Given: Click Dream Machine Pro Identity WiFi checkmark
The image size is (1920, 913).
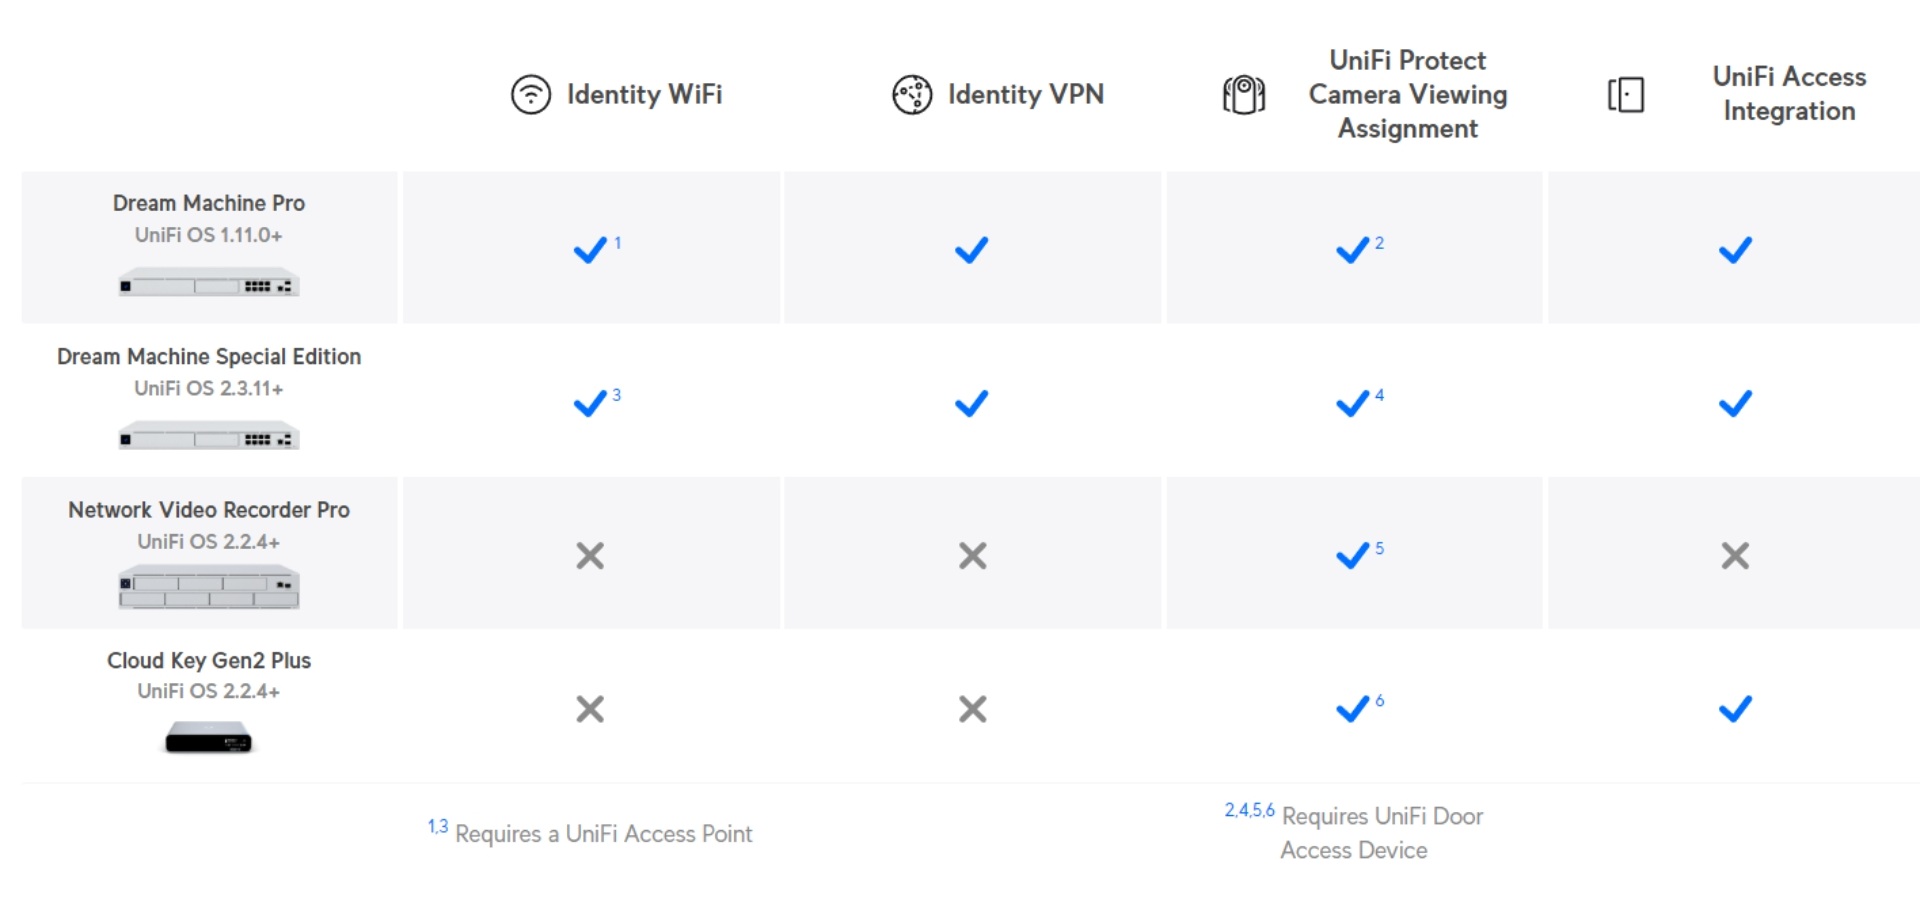Looking at the screenshot, I should pyautogui.click(x=590, y=250).
